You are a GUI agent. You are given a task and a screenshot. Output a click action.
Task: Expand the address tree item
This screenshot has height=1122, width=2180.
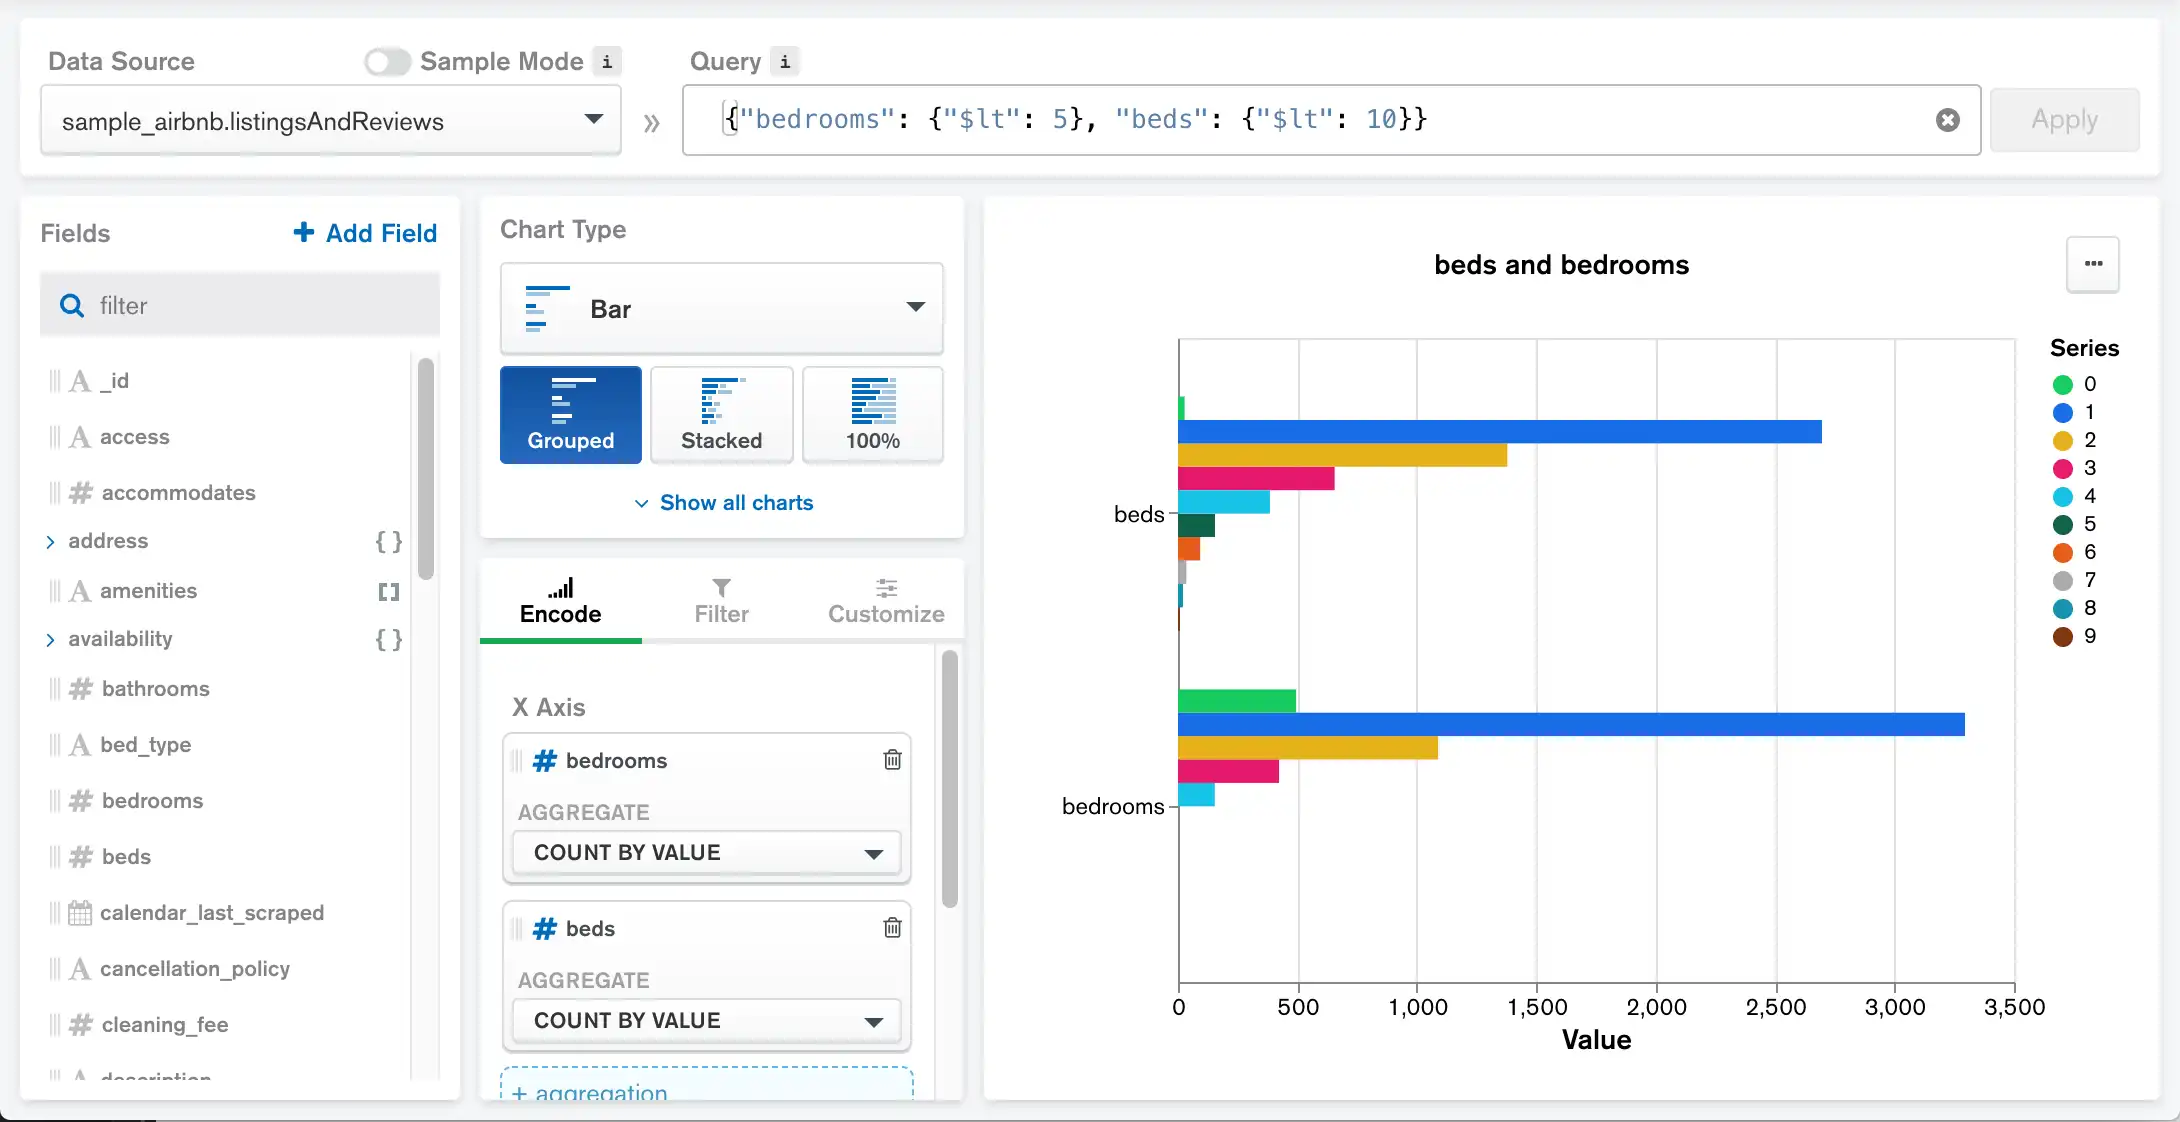pos(53,541)
